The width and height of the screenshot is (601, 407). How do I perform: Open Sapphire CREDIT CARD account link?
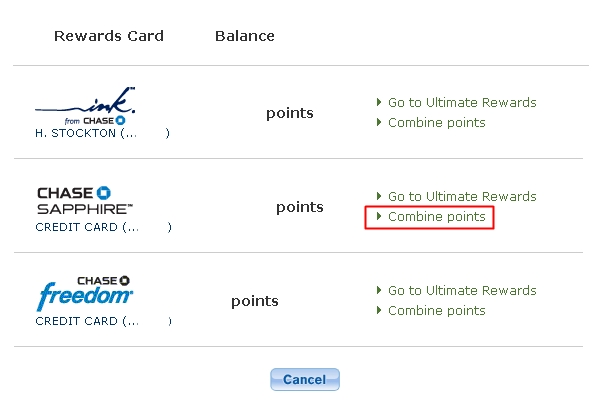click(x=103, y=227)
